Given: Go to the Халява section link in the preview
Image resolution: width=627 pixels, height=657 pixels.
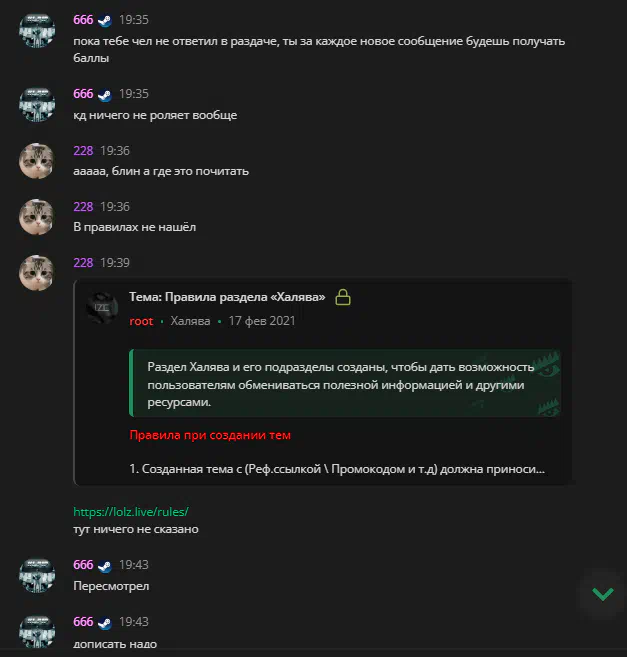Looking at the screenshot, I should [x=190, y=321].
